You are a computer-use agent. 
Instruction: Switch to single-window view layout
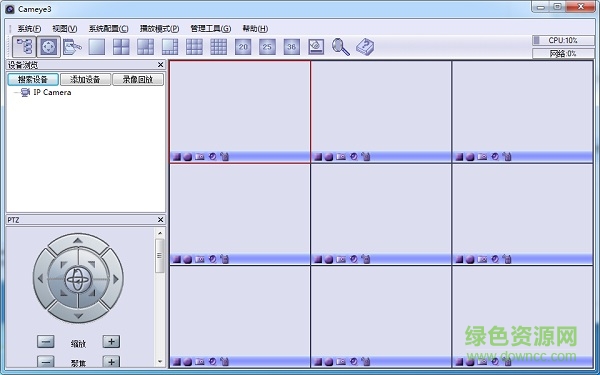(x=97, y=47)
